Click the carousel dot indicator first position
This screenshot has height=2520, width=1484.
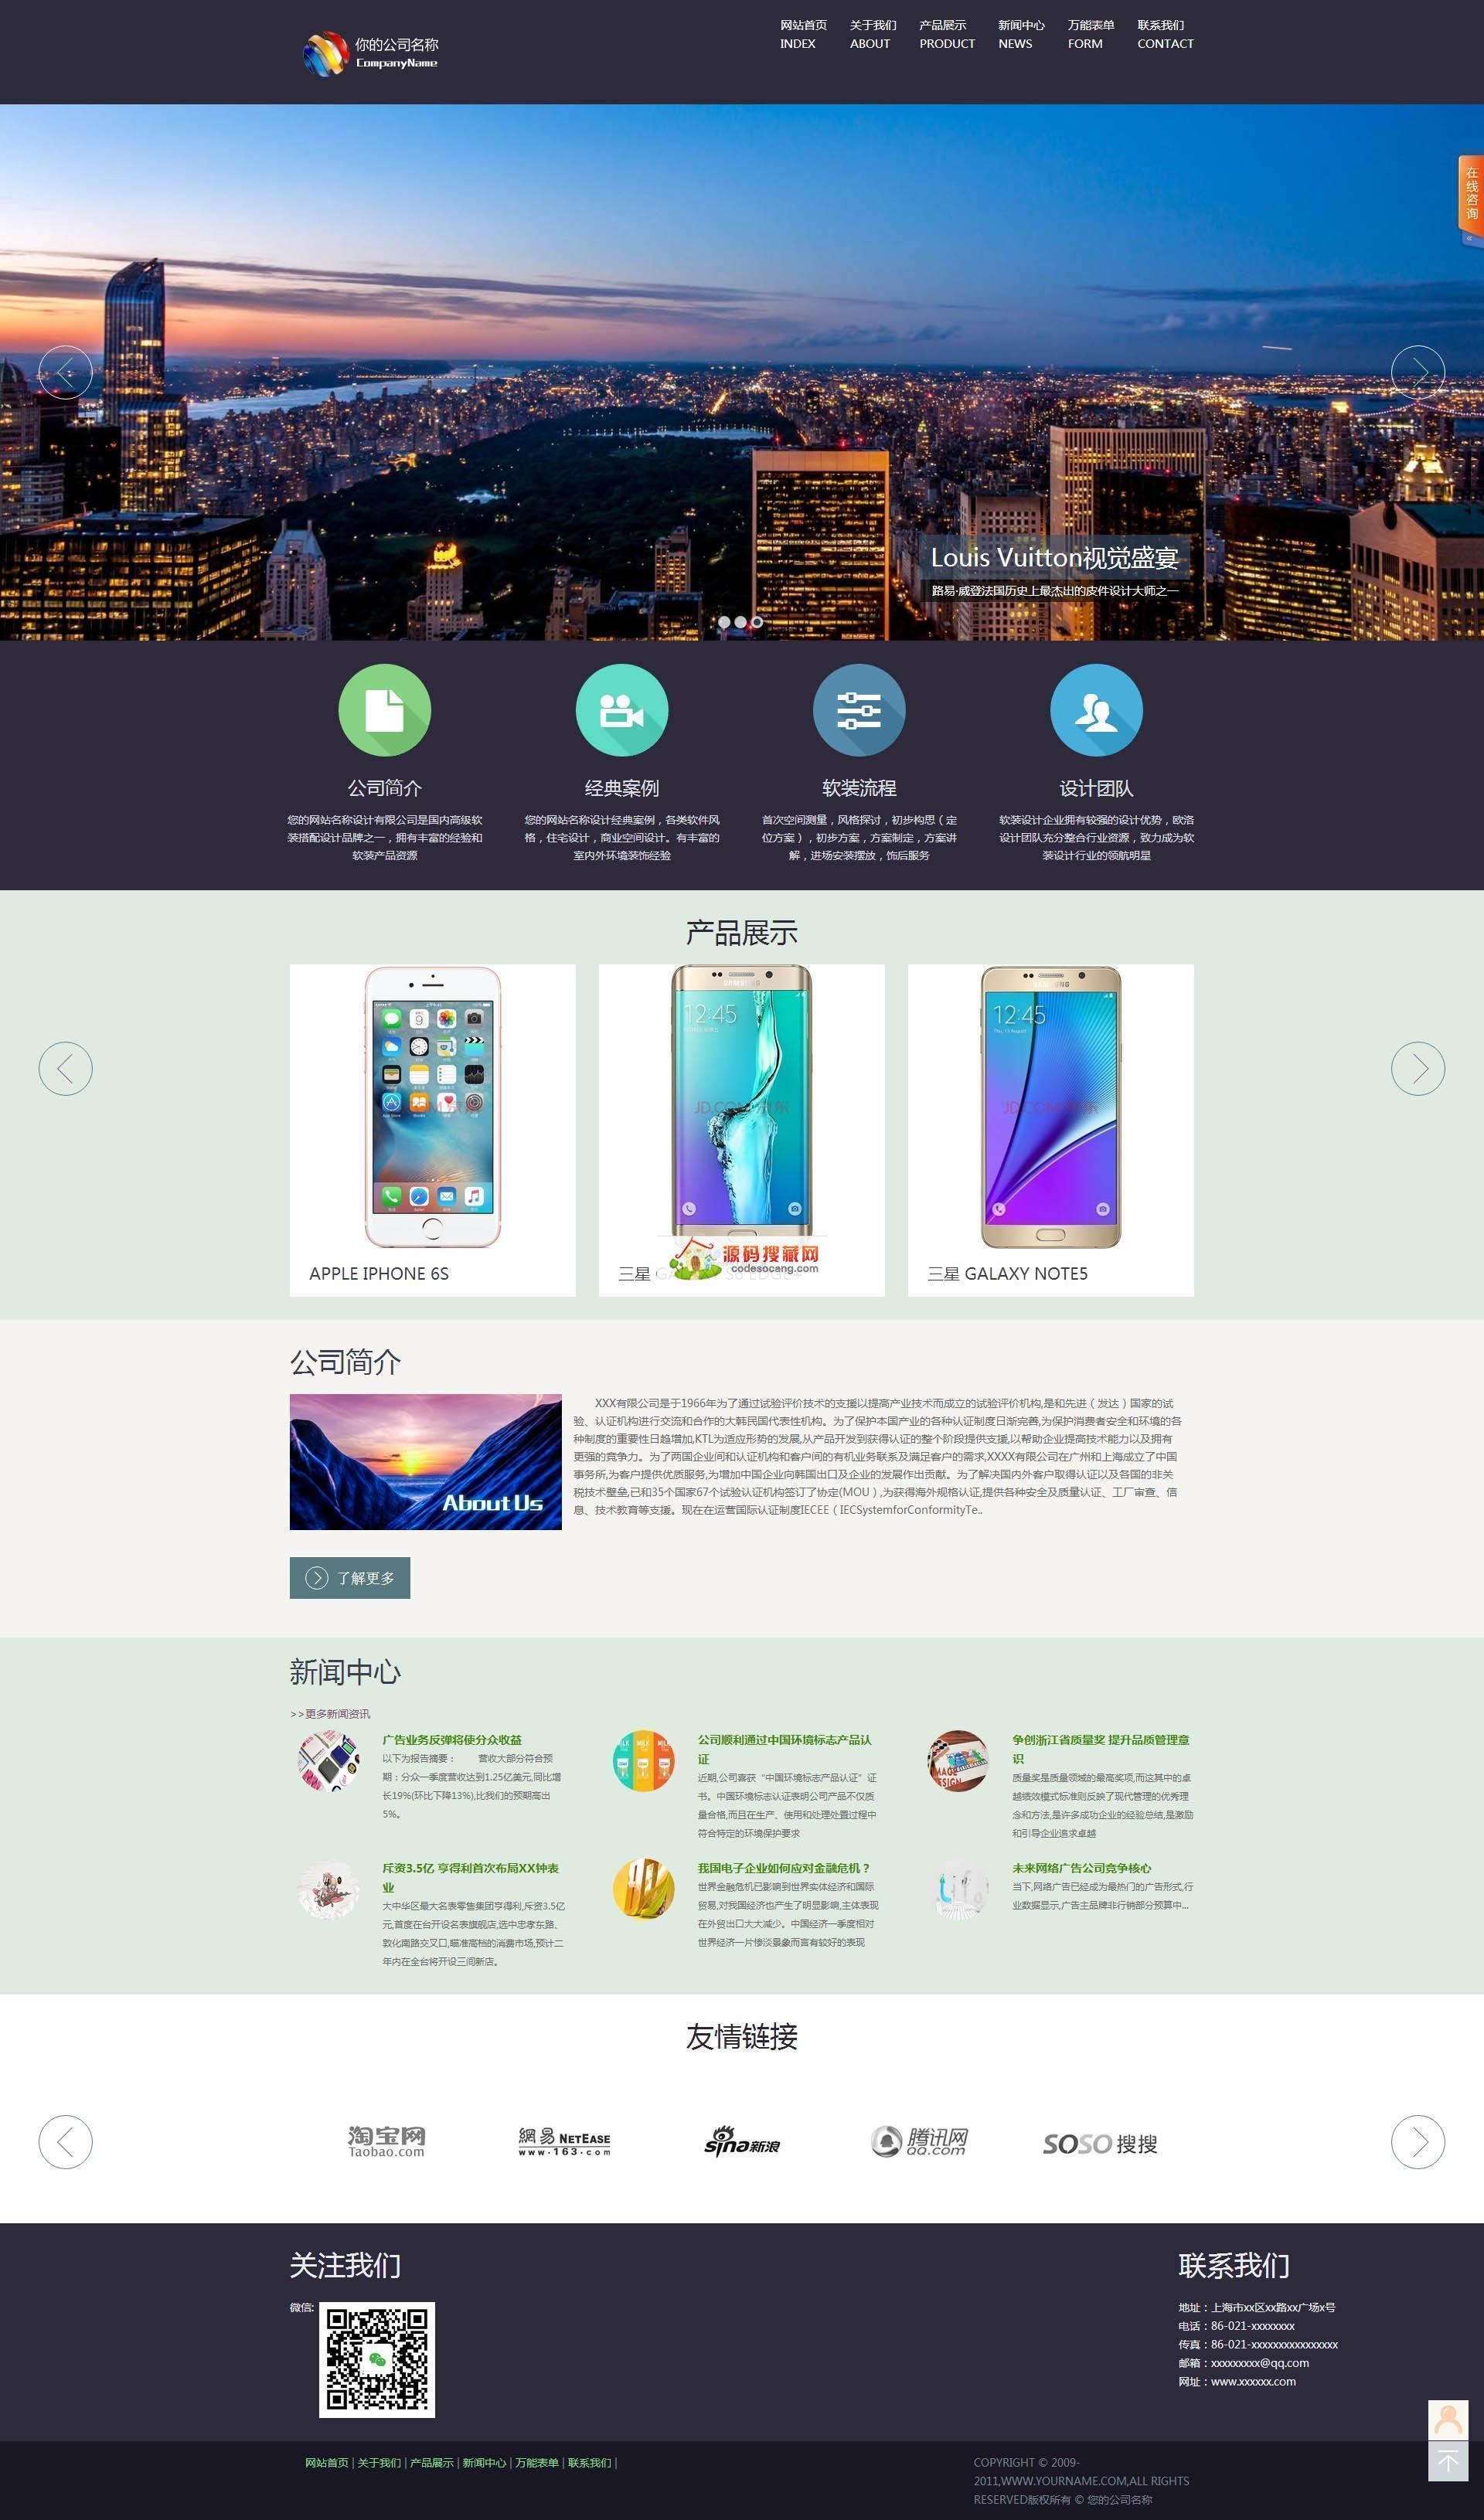coord(723,617)
